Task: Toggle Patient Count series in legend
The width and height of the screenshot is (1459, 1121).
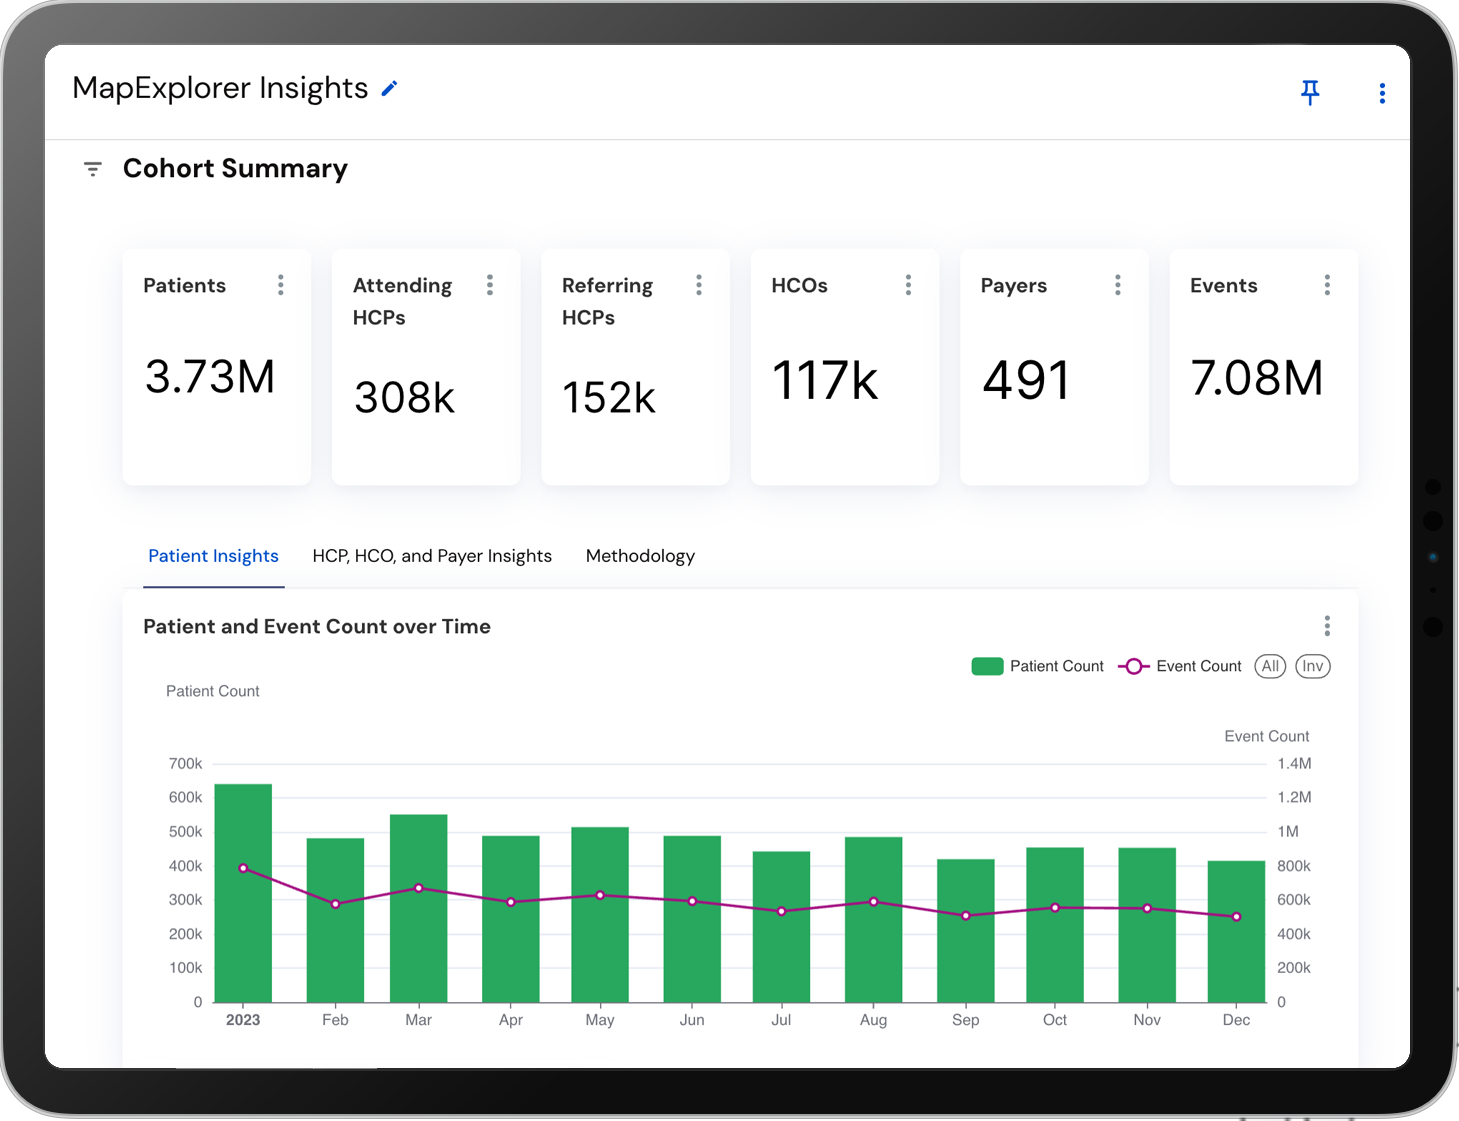Action: tap(1037, 666)
